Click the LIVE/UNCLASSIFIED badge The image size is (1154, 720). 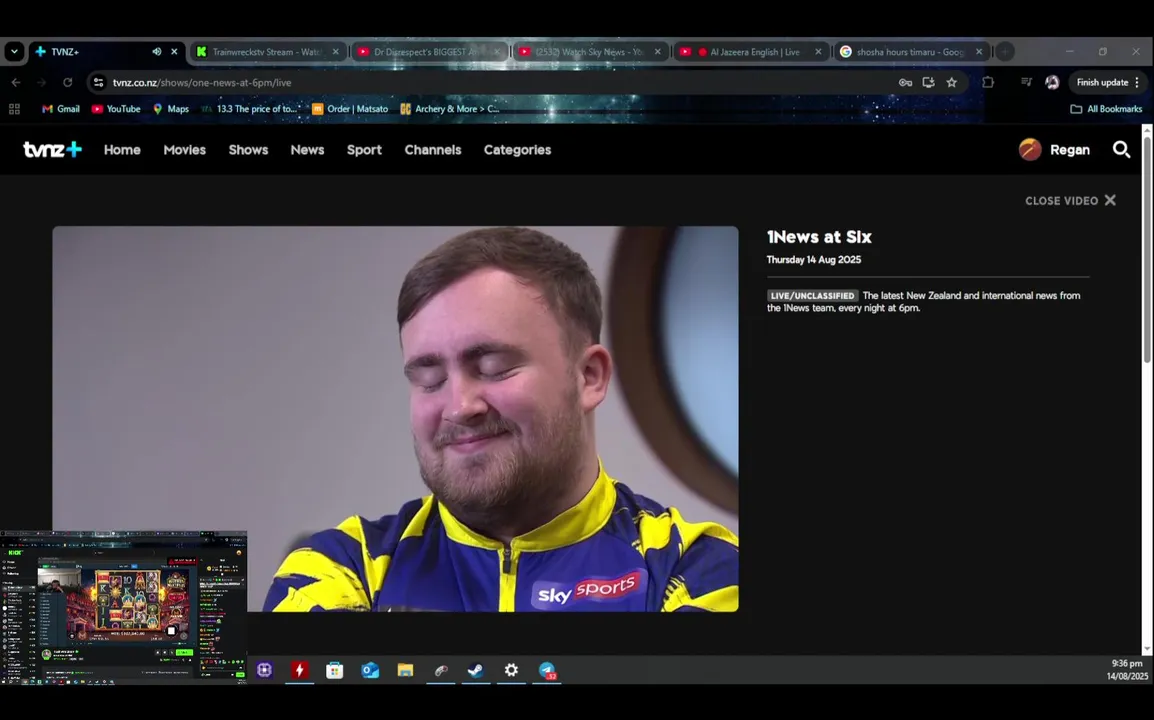[813, 295]
